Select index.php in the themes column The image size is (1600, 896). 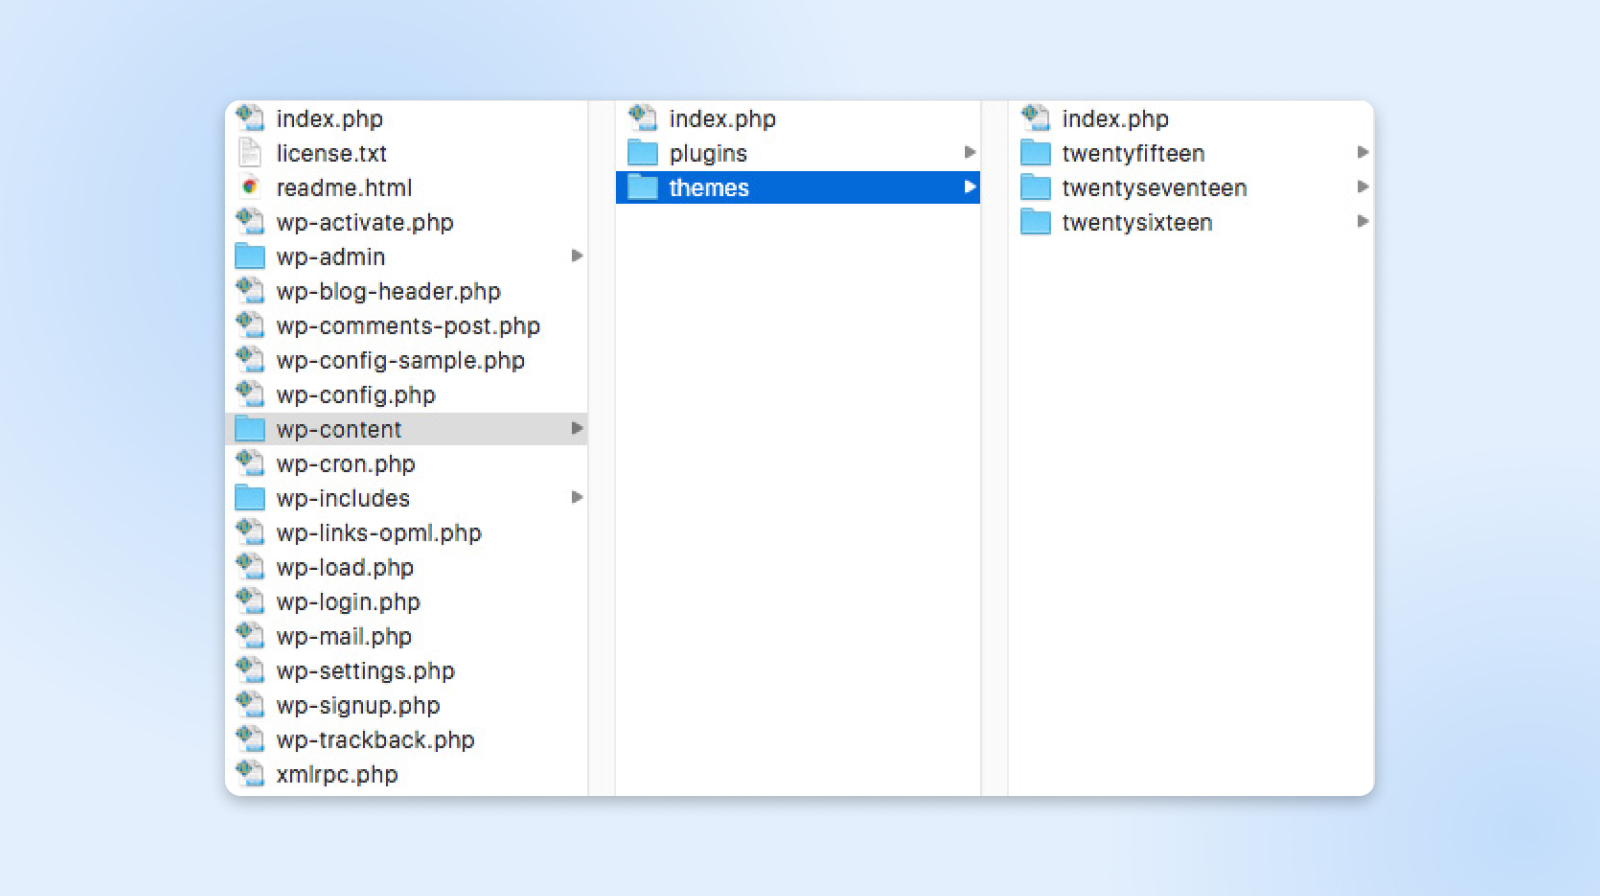1115,119
